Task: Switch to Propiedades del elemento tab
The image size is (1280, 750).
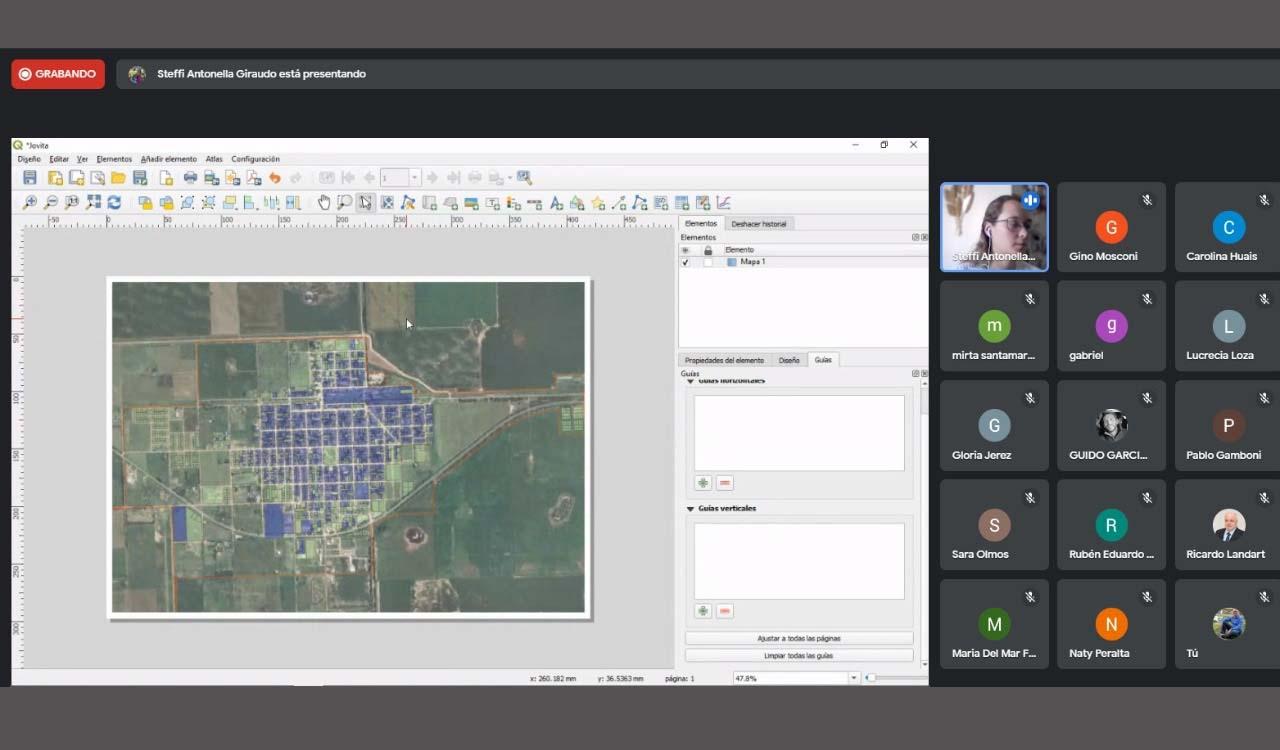Action: click(724, 360)
